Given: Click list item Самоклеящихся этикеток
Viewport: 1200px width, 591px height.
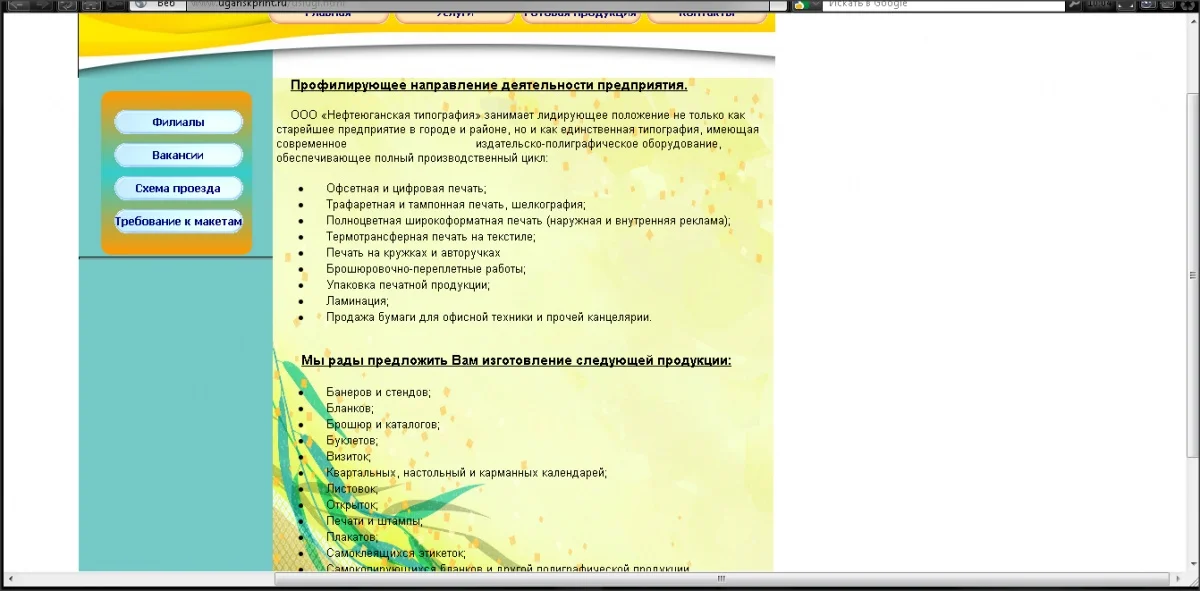Looking at the screenshot, I should (x=396, y=553).
